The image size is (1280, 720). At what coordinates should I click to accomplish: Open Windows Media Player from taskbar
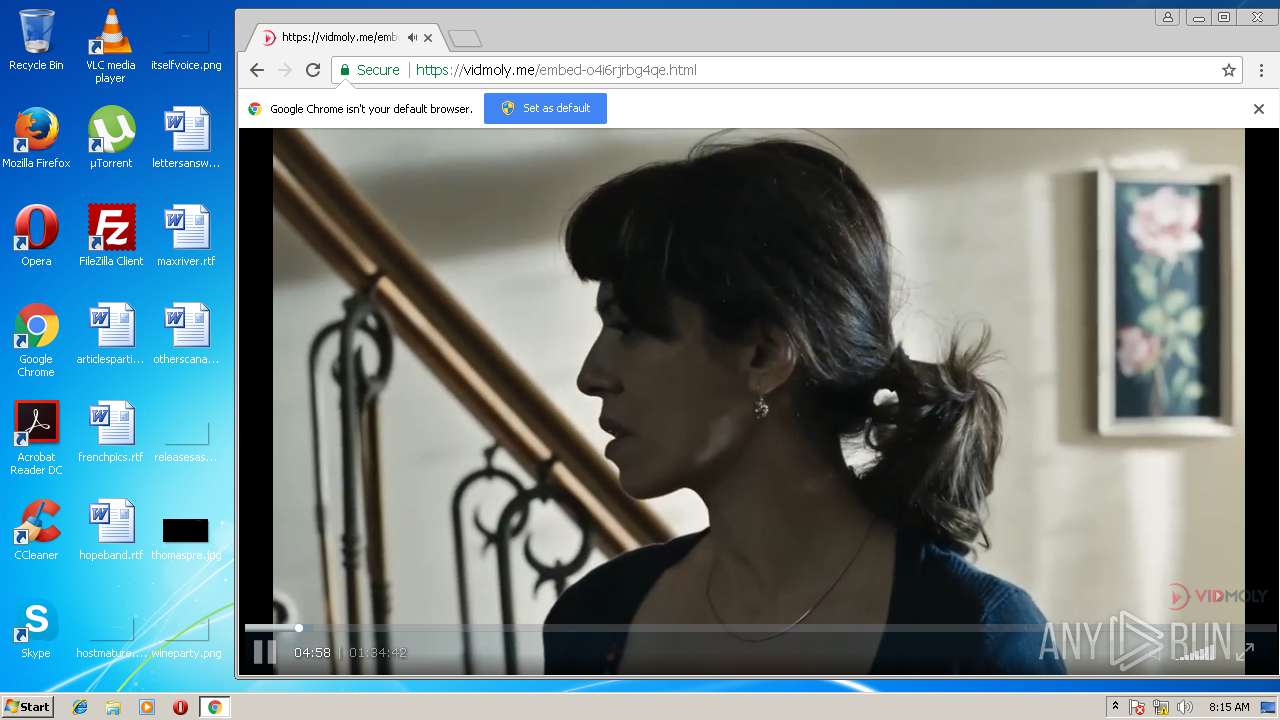click(x=147, y=707)
